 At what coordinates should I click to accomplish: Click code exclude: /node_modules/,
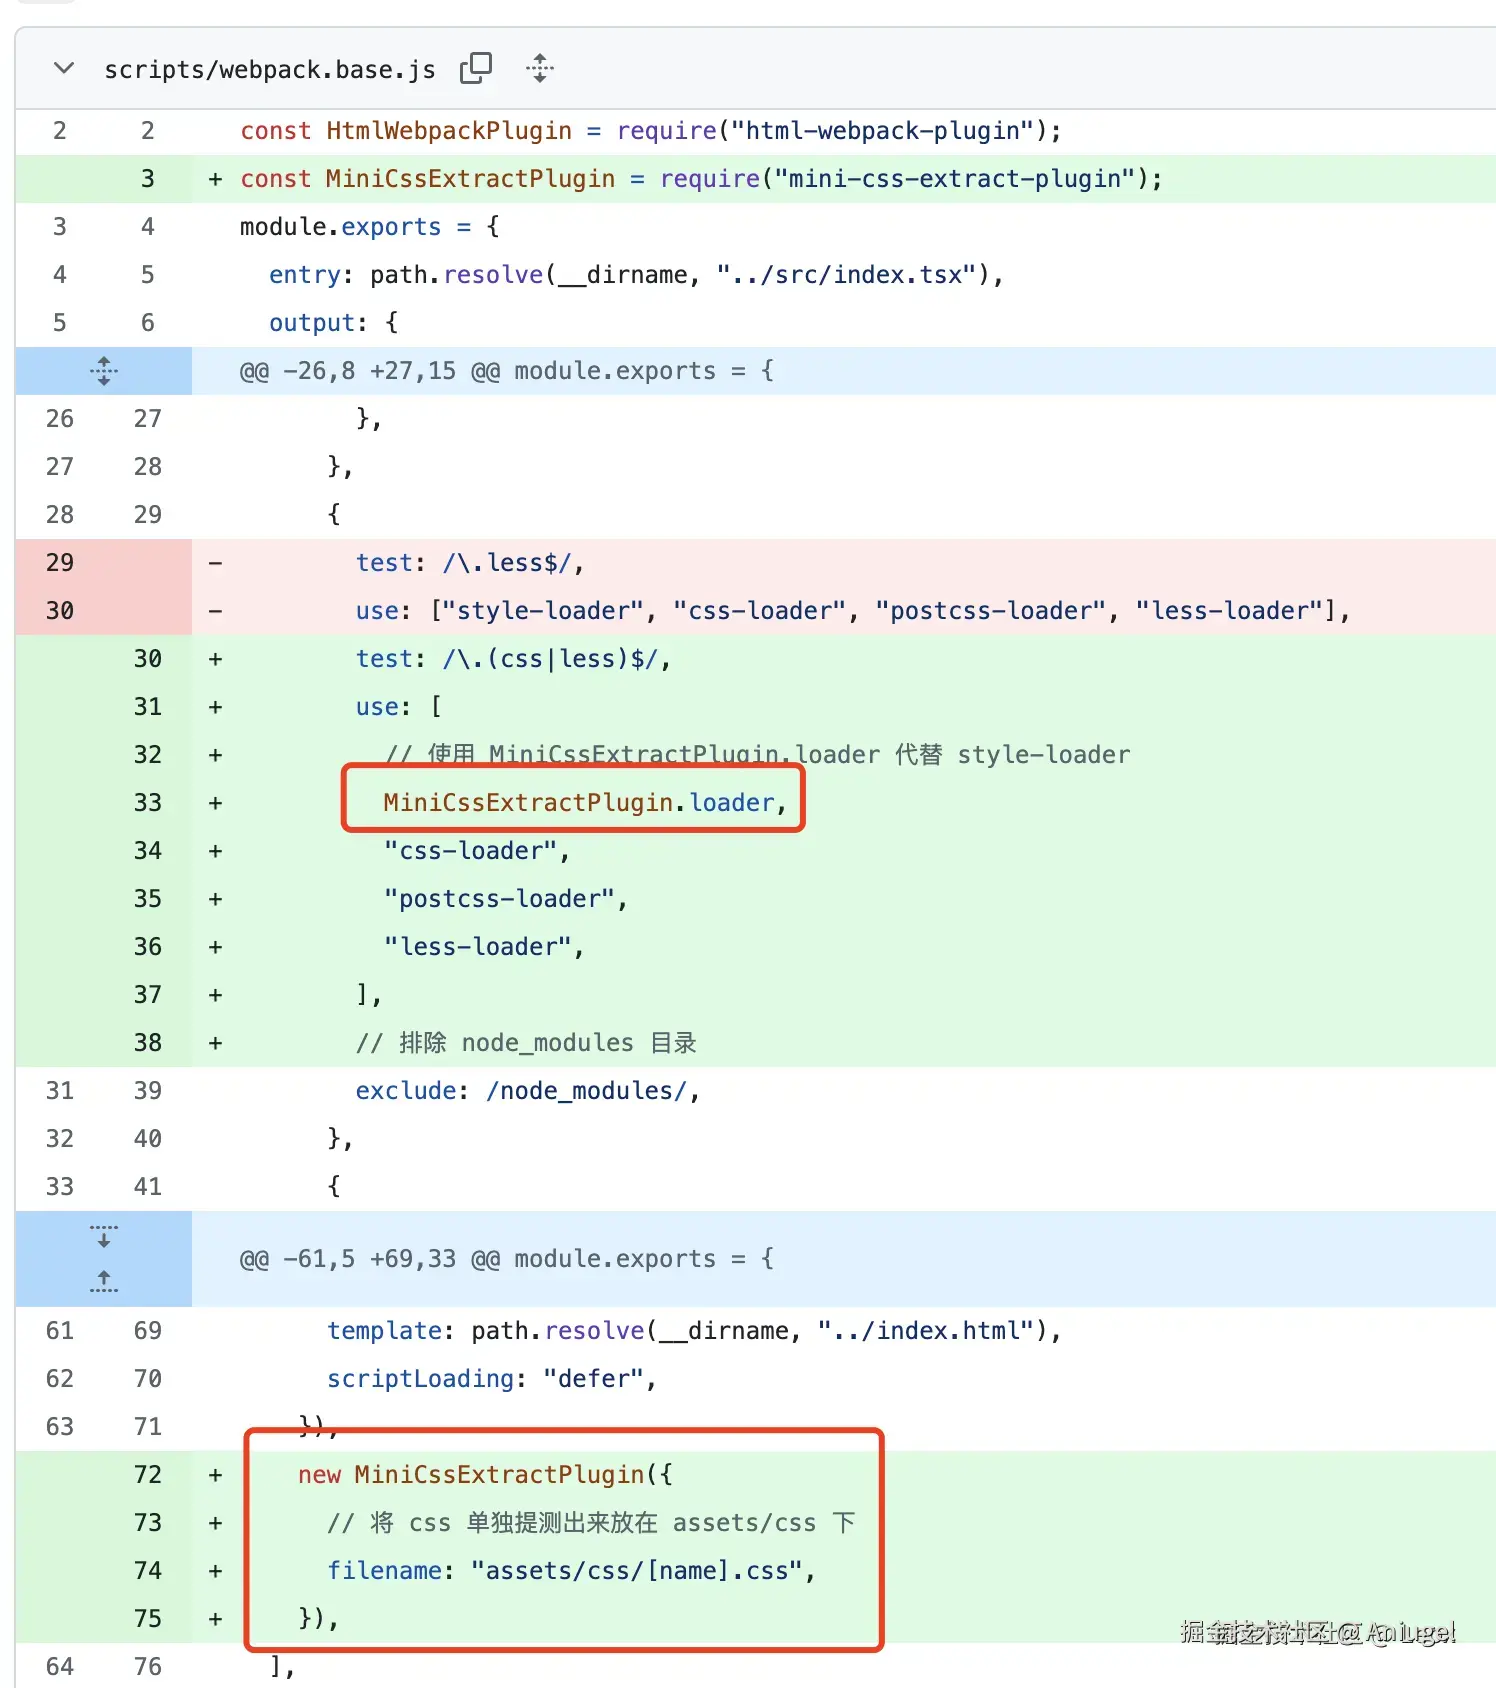coord(527,1091)
